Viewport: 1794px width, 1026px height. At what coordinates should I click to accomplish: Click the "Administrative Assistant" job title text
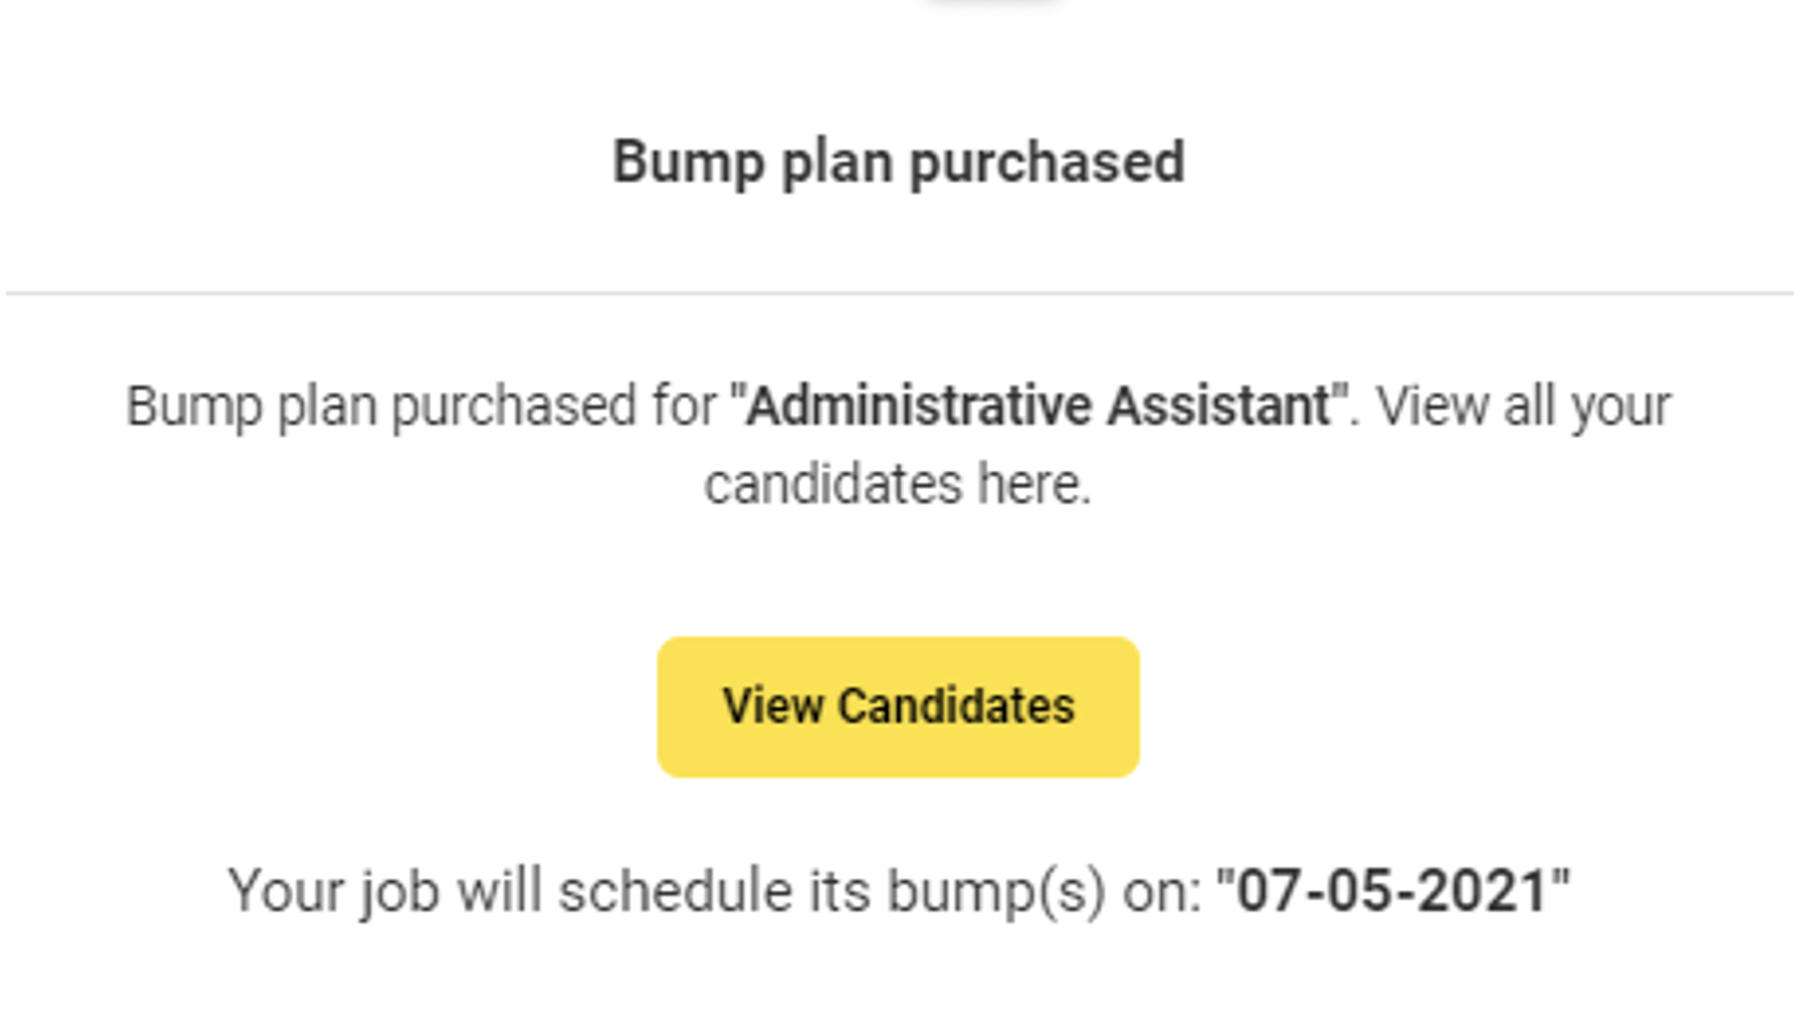click(1038, 406)
